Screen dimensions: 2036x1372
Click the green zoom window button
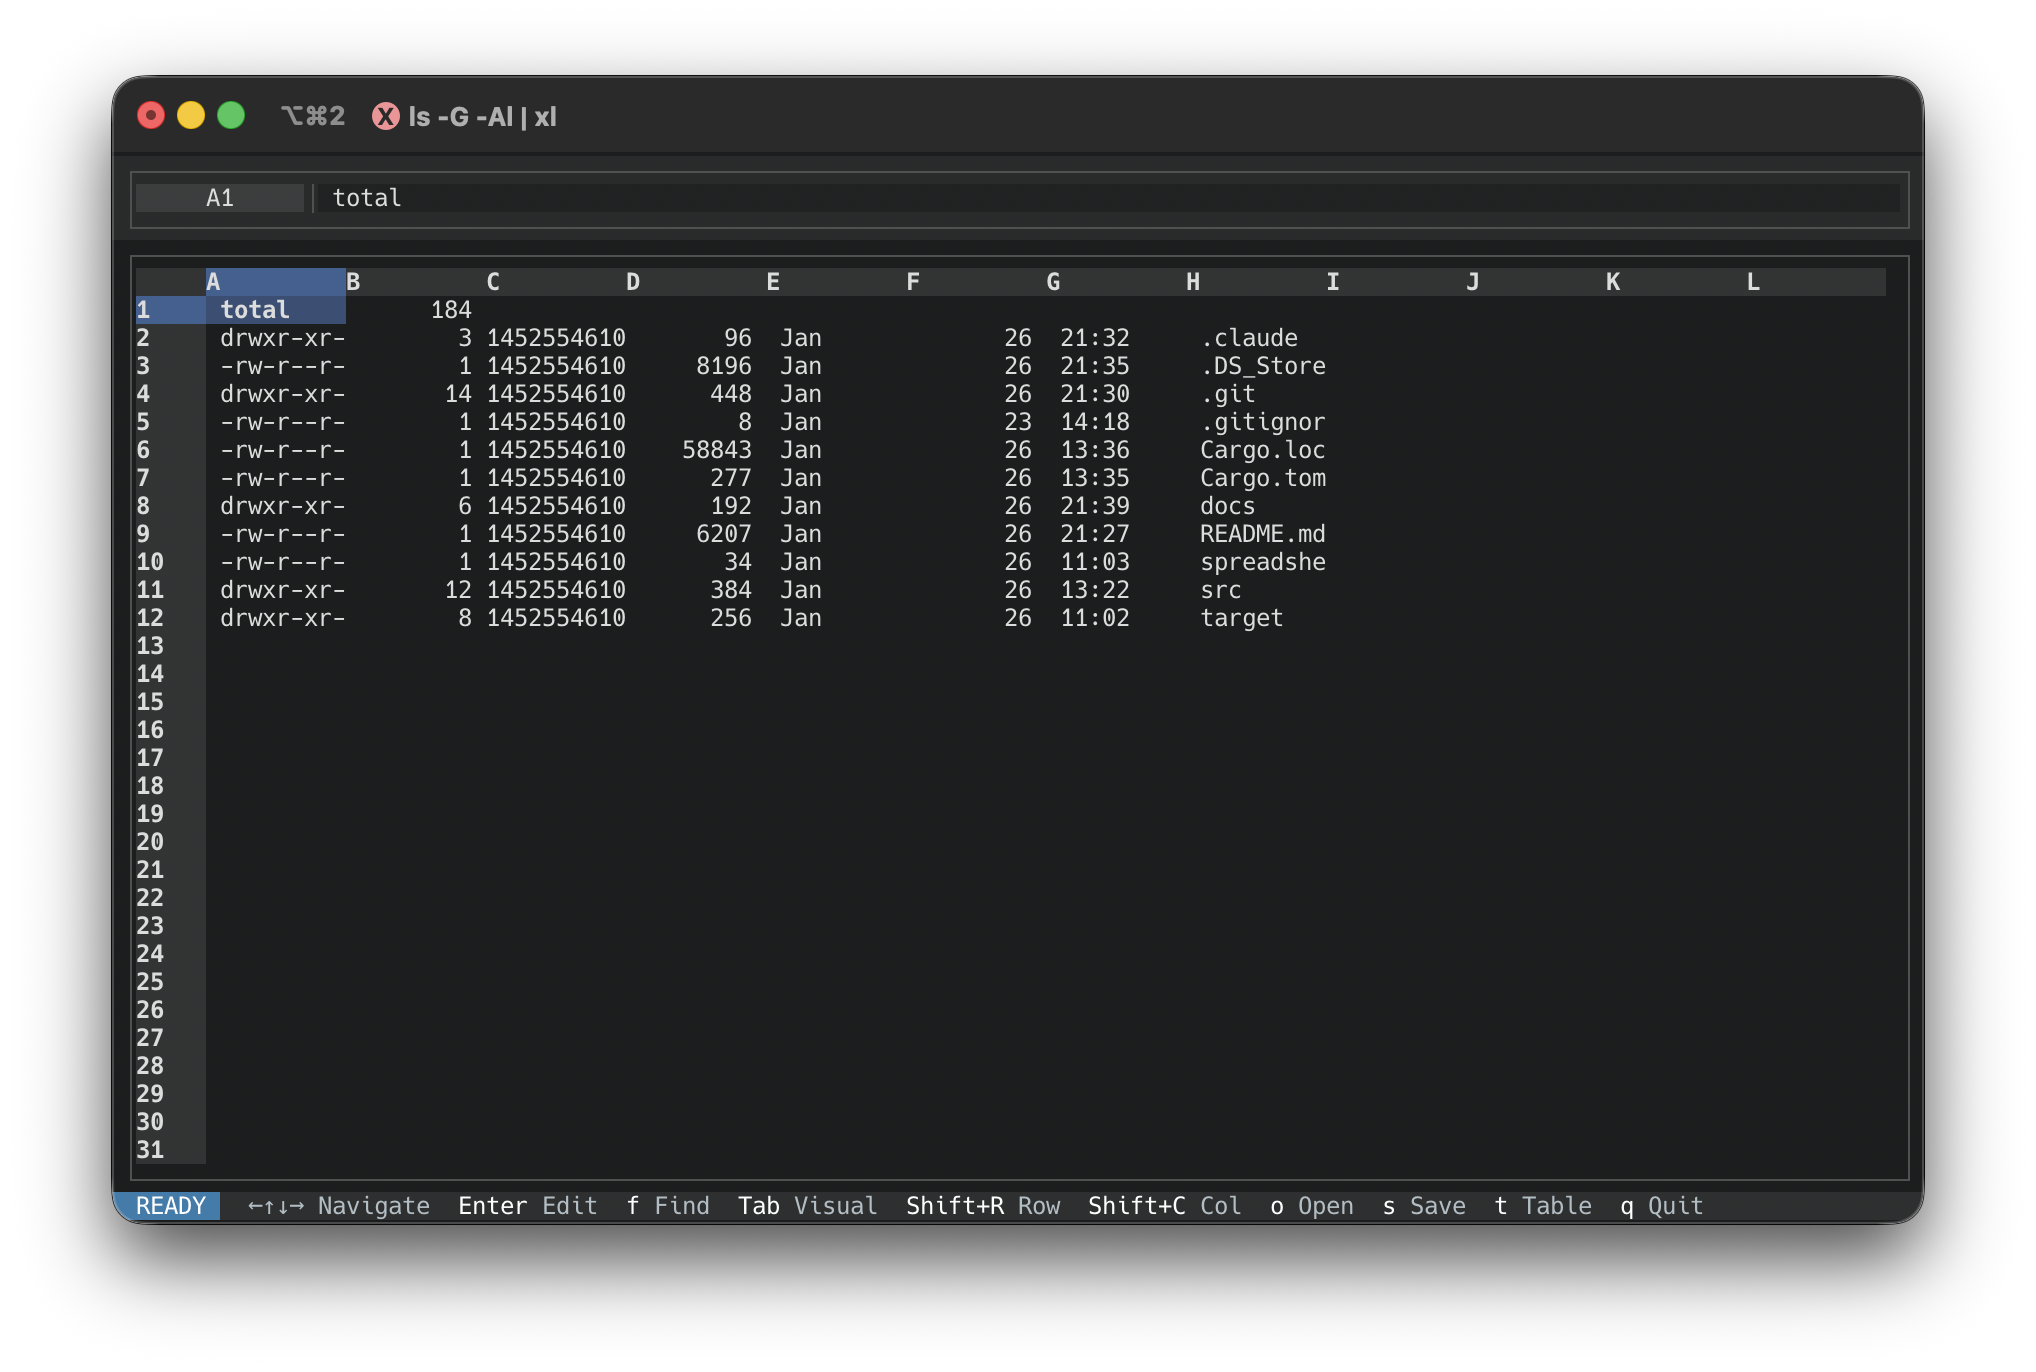click(x=231, y=116)
